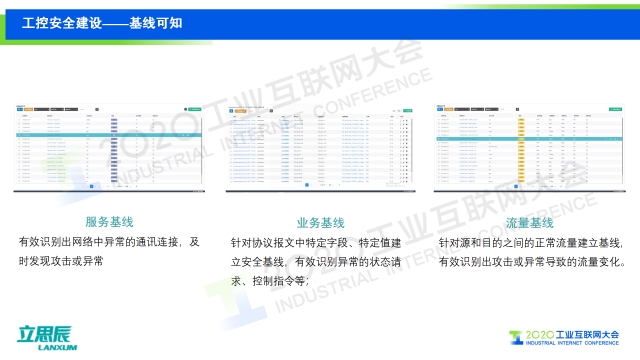Image resolution: width=640 pixels, height=360 pixels.
Task: Click orange button in 服务基线 screenshot toolbar
Action: coord(29,109)
